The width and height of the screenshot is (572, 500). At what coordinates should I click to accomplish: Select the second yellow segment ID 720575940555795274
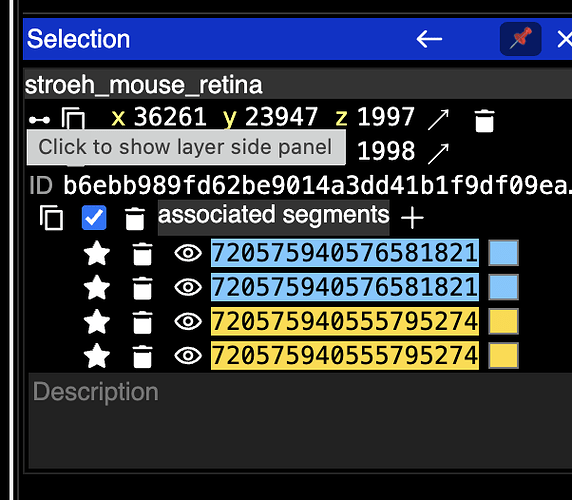coord(345,355)
